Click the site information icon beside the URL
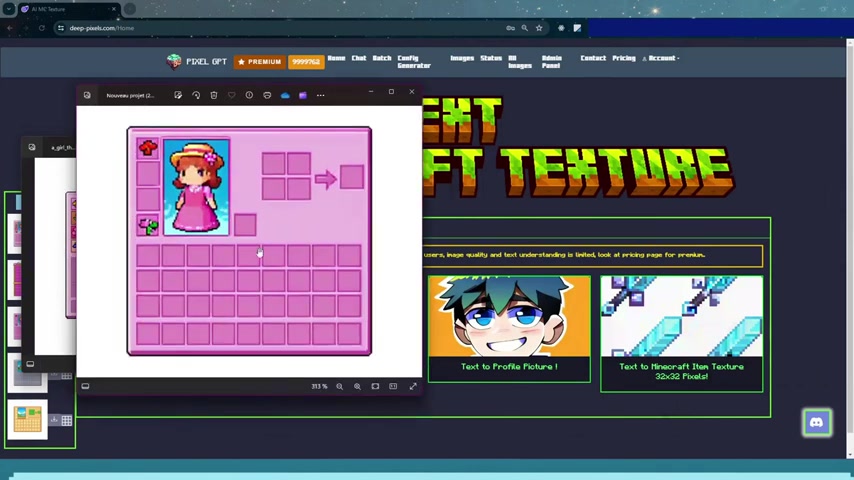 [x=61, y=28]
